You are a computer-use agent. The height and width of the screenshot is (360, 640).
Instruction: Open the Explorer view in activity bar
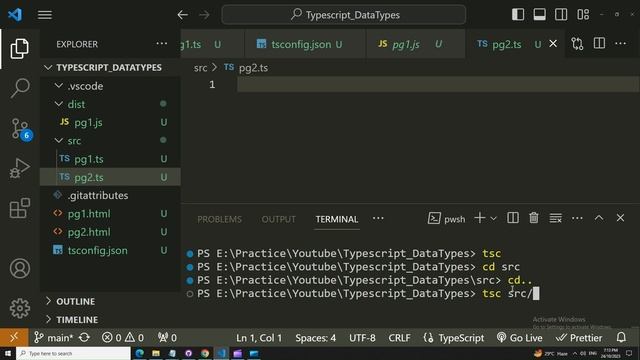pyautogui.click(x=19, y=49)
